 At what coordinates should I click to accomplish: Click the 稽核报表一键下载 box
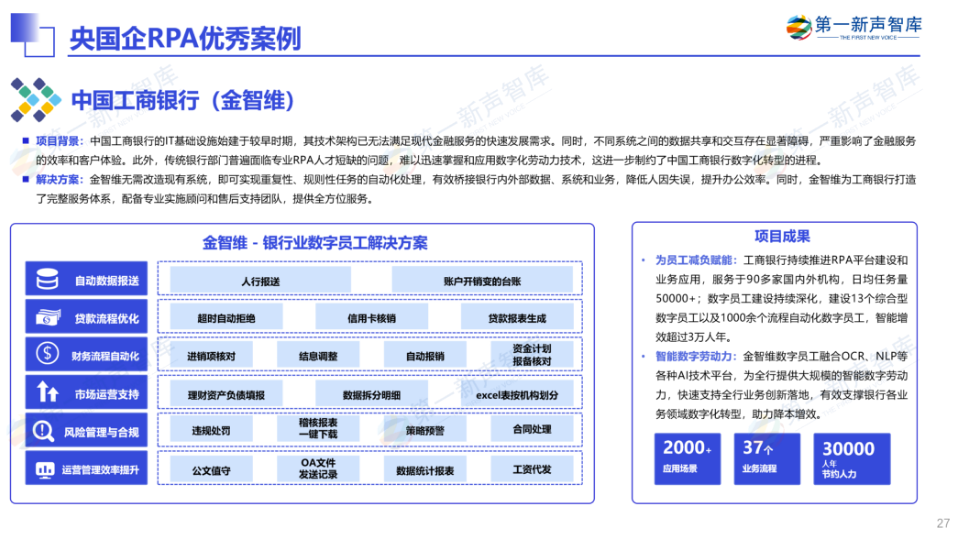point(318,429)
